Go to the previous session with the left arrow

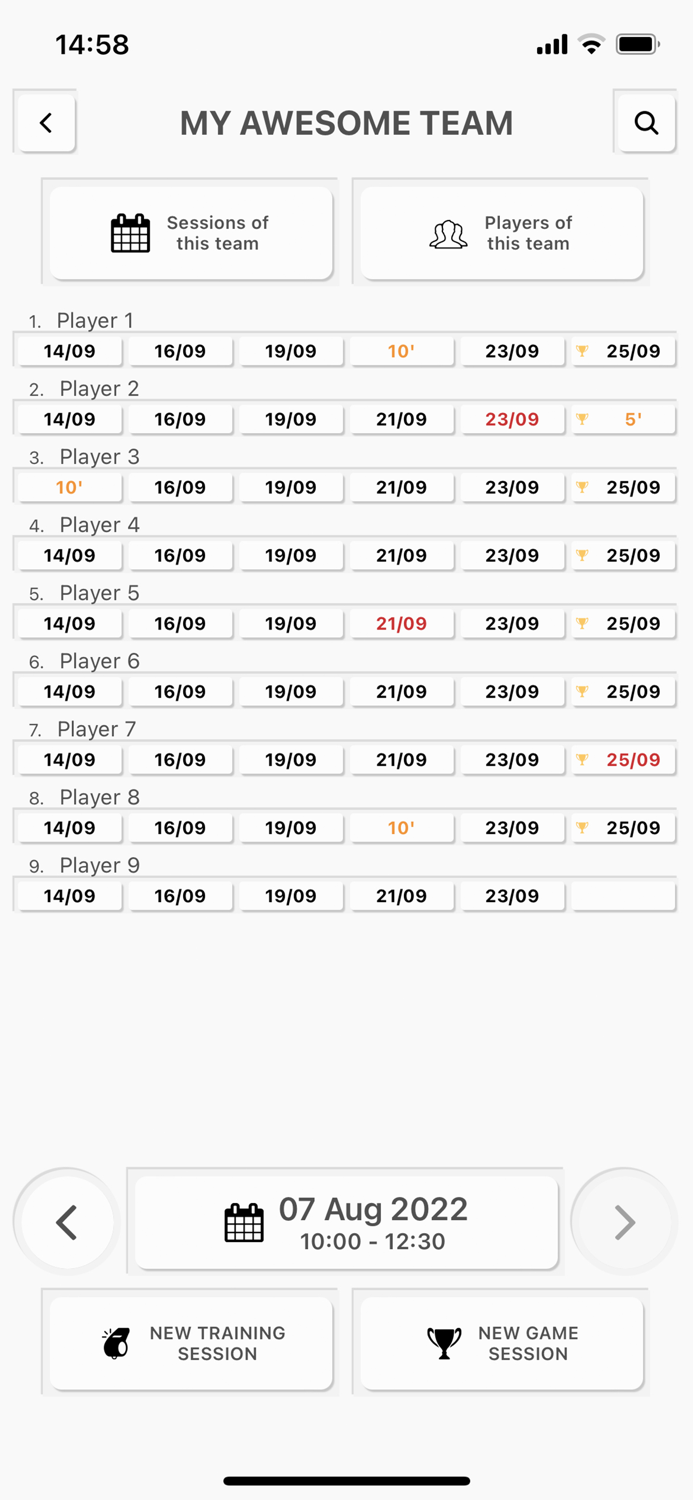(66, 1221)
